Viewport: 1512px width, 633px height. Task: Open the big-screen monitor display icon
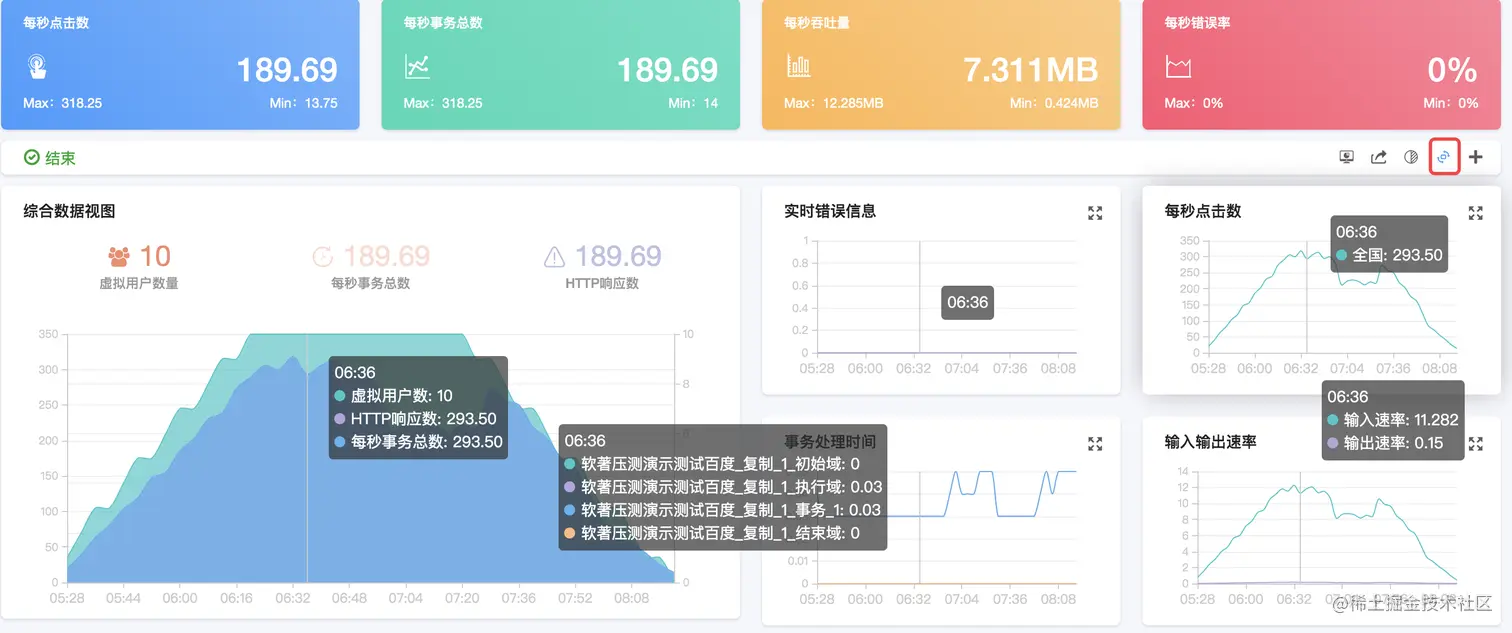coord(1347,157)
